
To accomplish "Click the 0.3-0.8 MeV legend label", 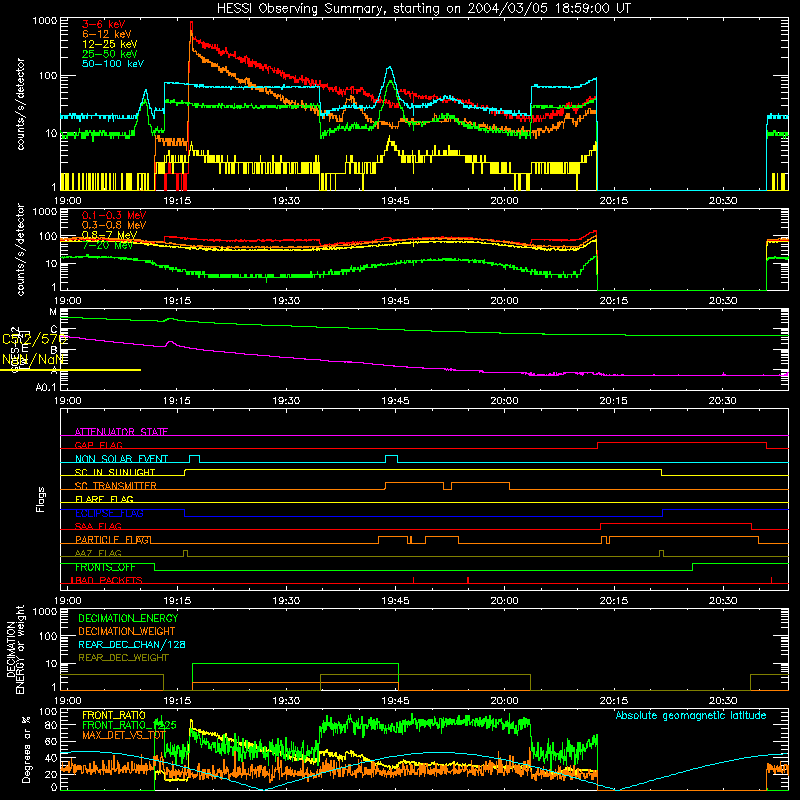I will (114, 225).
